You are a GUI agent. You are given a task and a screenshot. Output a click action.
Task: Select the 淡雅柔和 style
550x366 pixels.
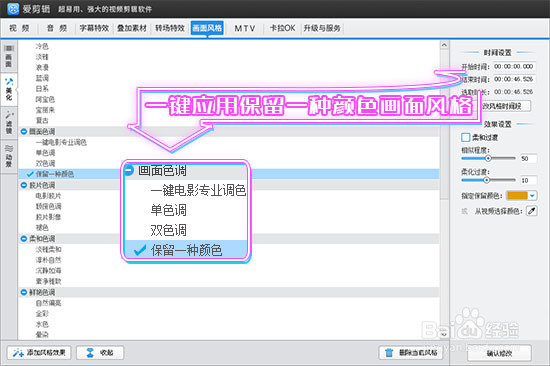pyautogui.click(x=48, y=249)
